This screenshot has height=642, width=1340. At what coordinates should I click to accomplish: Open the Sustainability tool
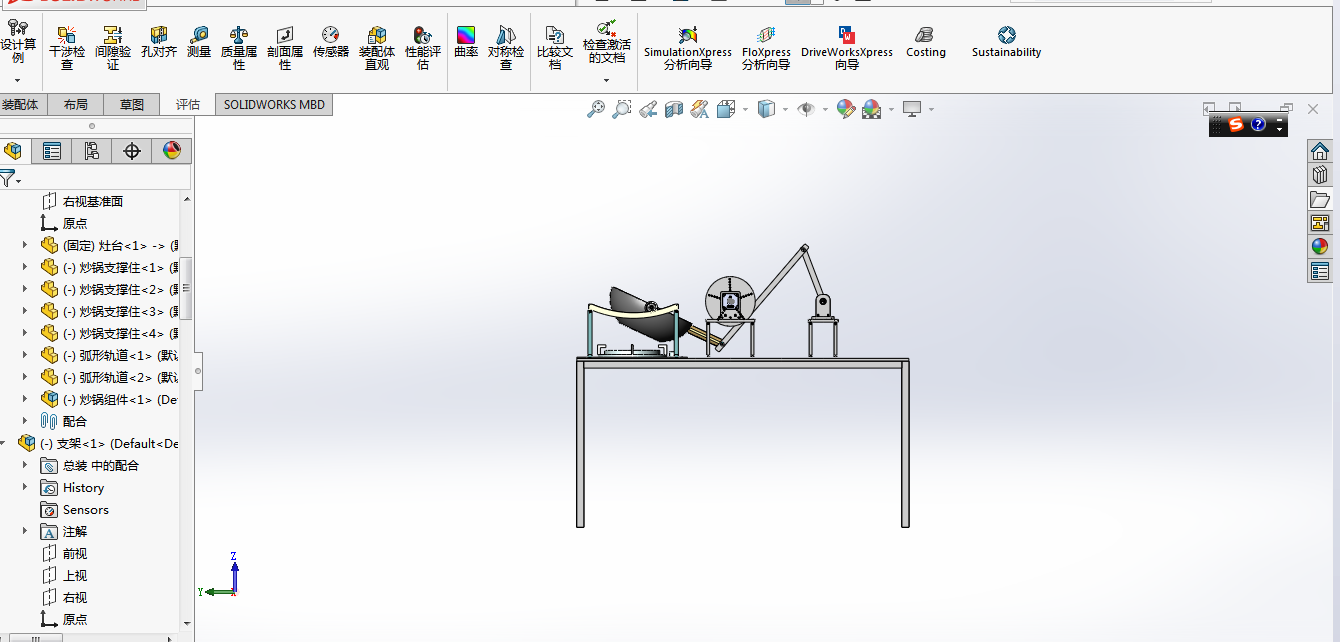tap(1007, 42)
